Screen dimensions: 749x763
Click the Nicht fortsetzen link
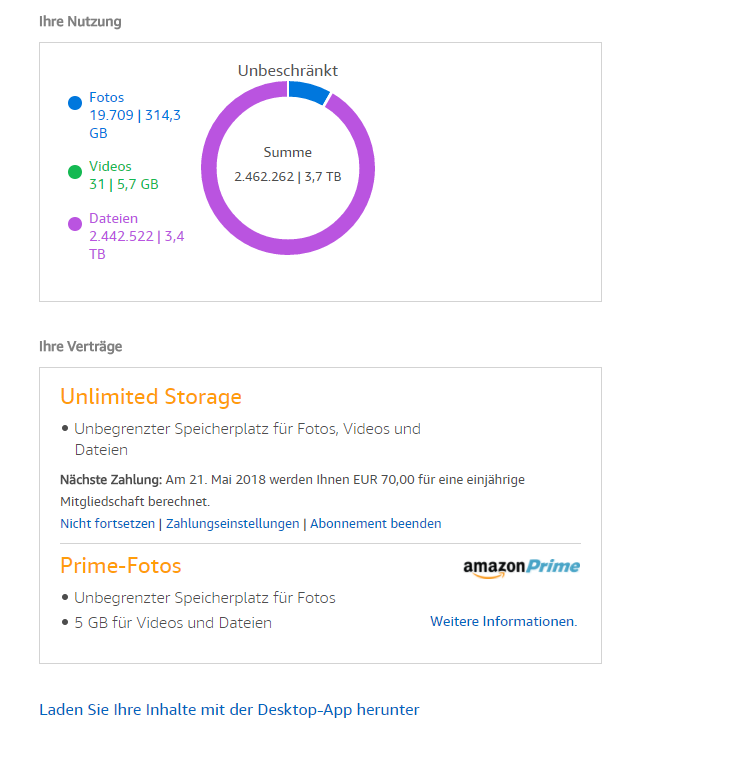[107, 524]
